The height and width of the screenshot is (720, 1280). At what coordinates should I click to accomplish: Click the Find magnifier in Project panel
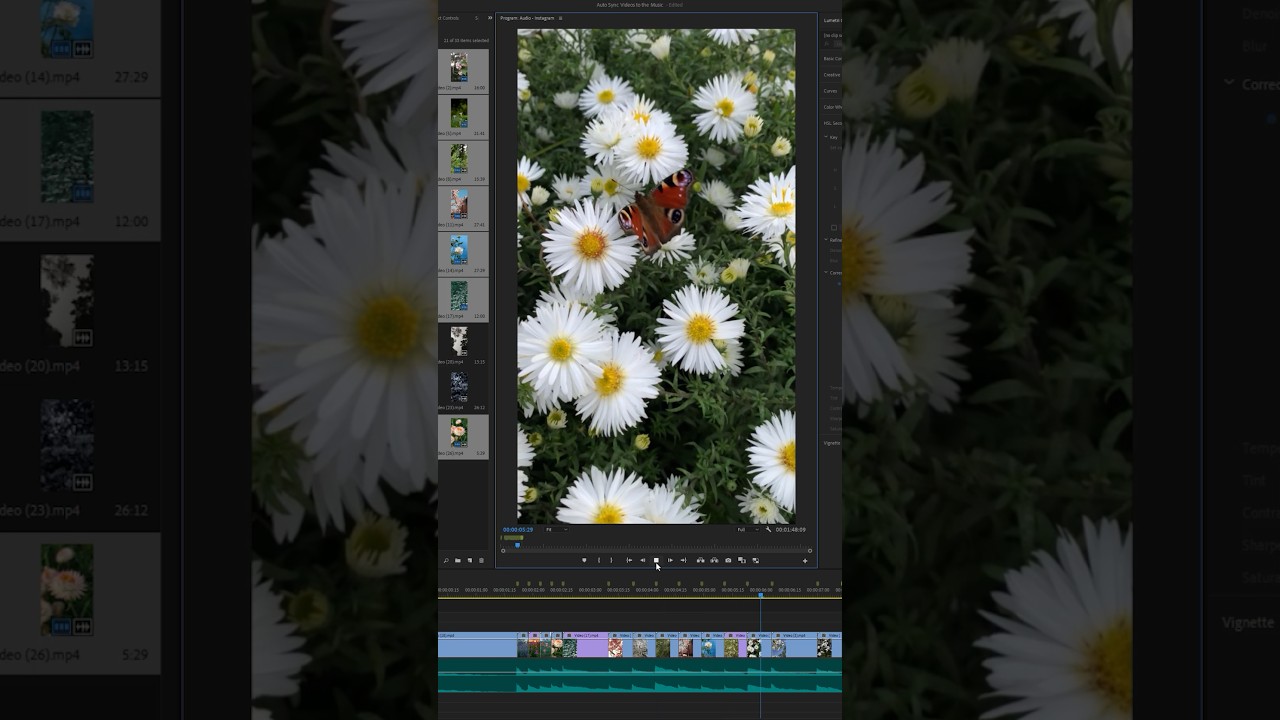[x=446, y=560]
